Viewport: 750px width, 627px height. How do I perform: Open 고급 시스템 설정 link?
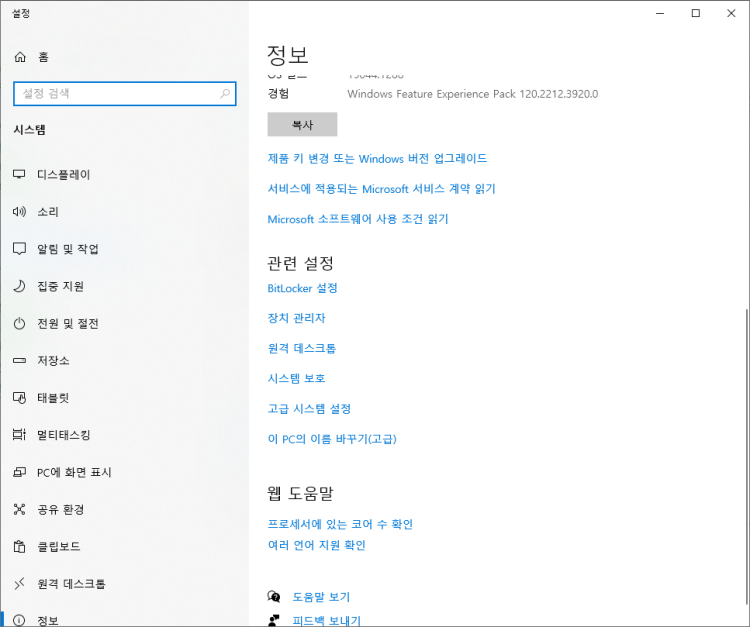[309, 408]
